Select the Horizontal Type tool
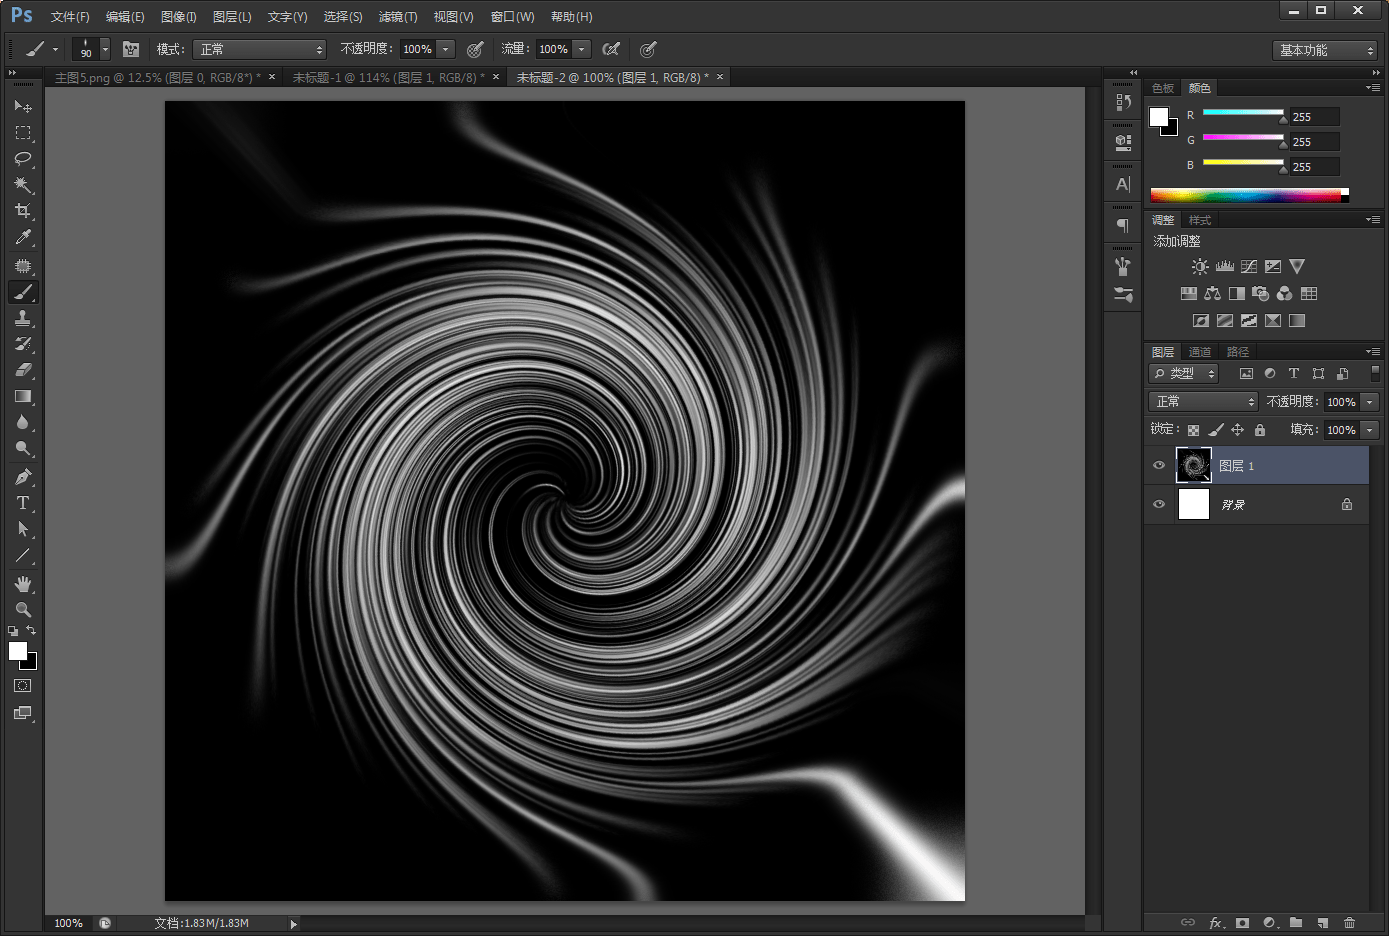Viewport: 1389px width, 936px height. click(23, 503)
